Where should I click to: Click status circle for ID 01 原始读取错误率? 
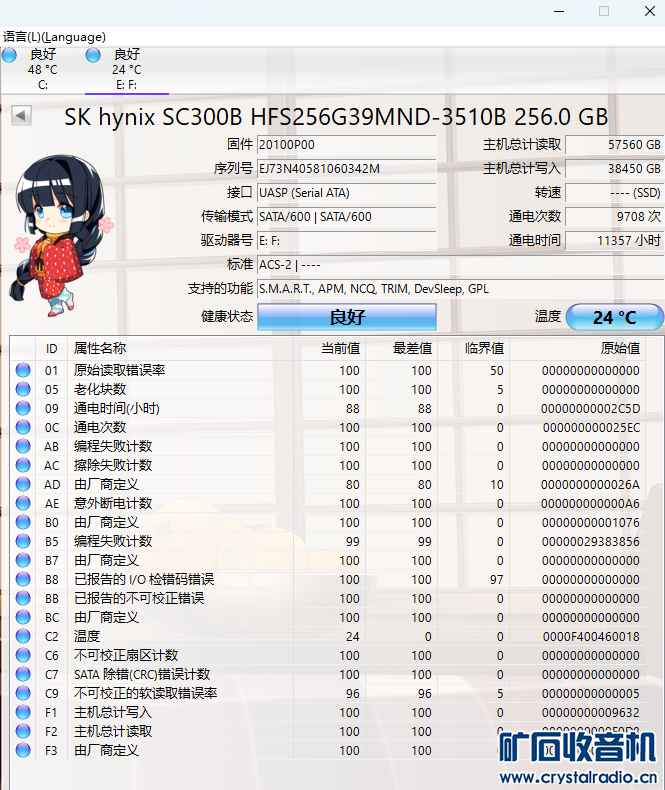[x=23, y=370]
